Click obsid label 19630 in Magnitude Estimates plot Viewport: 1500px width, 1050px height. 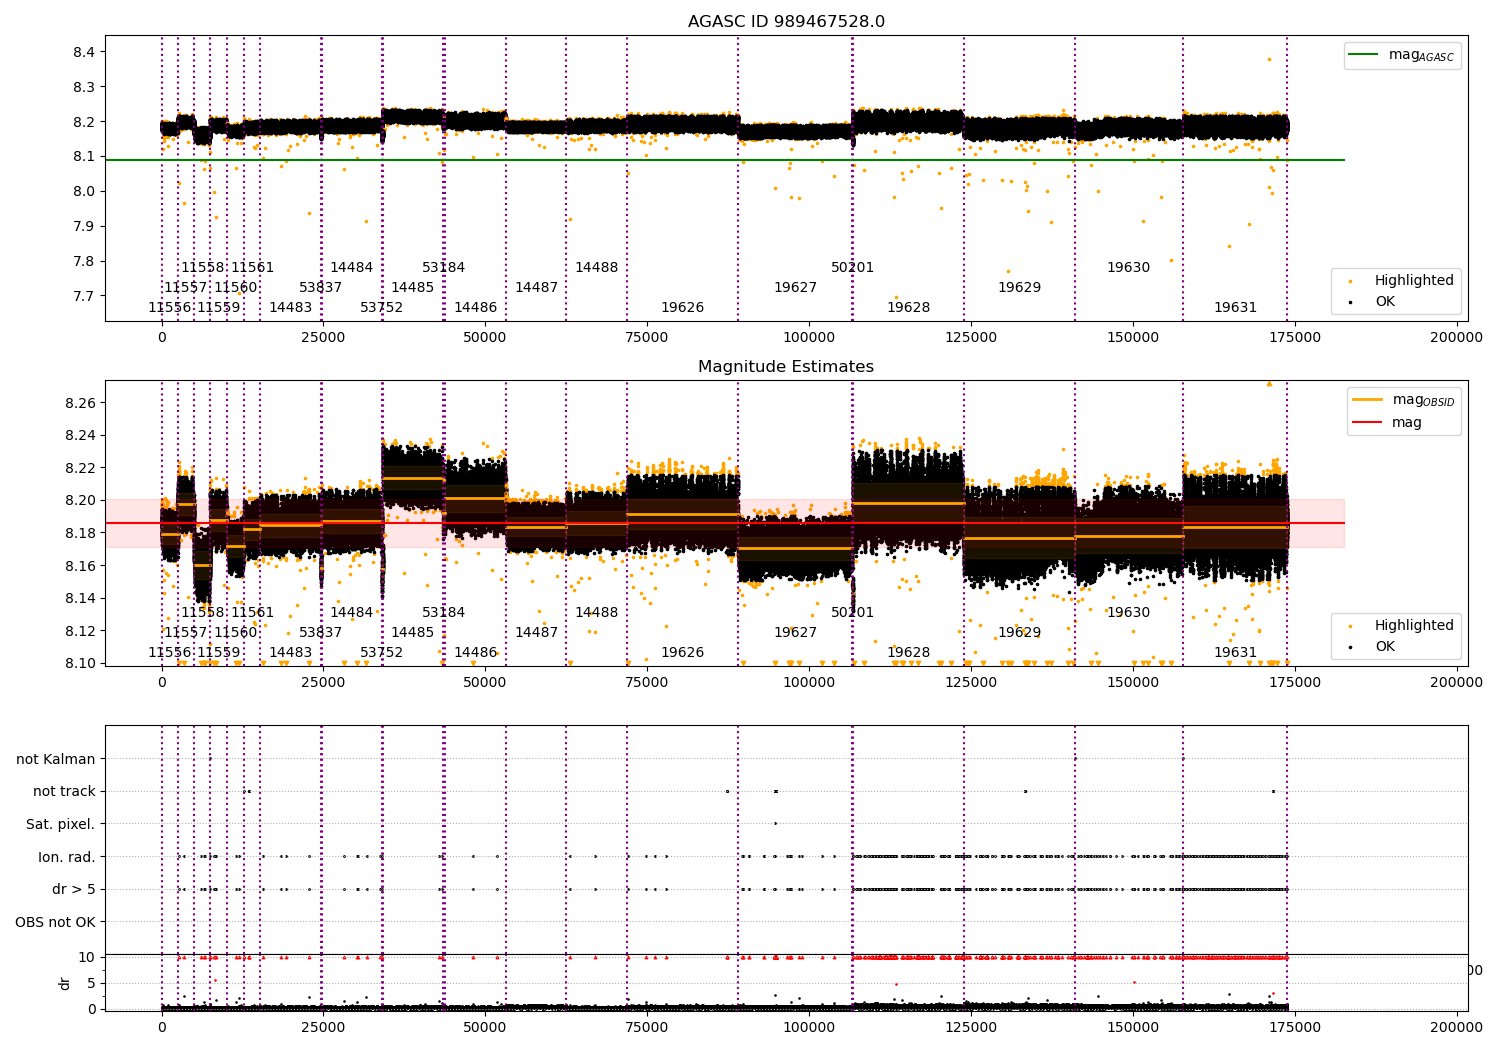tap(1128, 612)
